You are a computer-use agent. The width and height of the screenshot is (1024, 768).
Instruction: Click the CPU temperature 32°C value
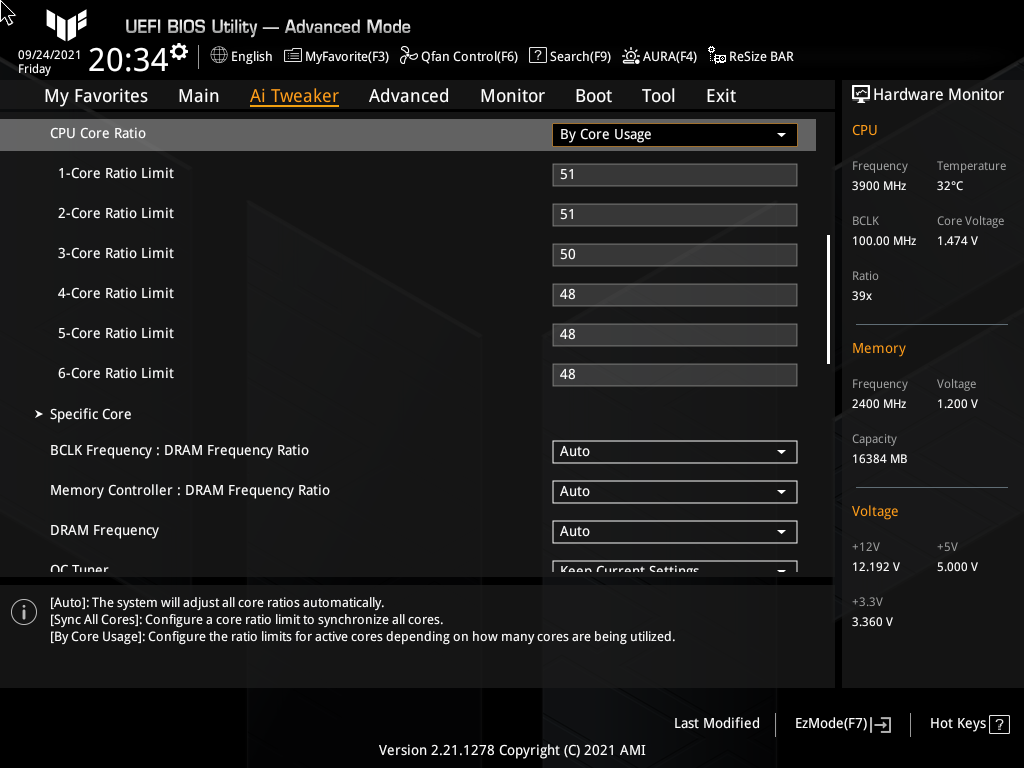tap(950, 186)
